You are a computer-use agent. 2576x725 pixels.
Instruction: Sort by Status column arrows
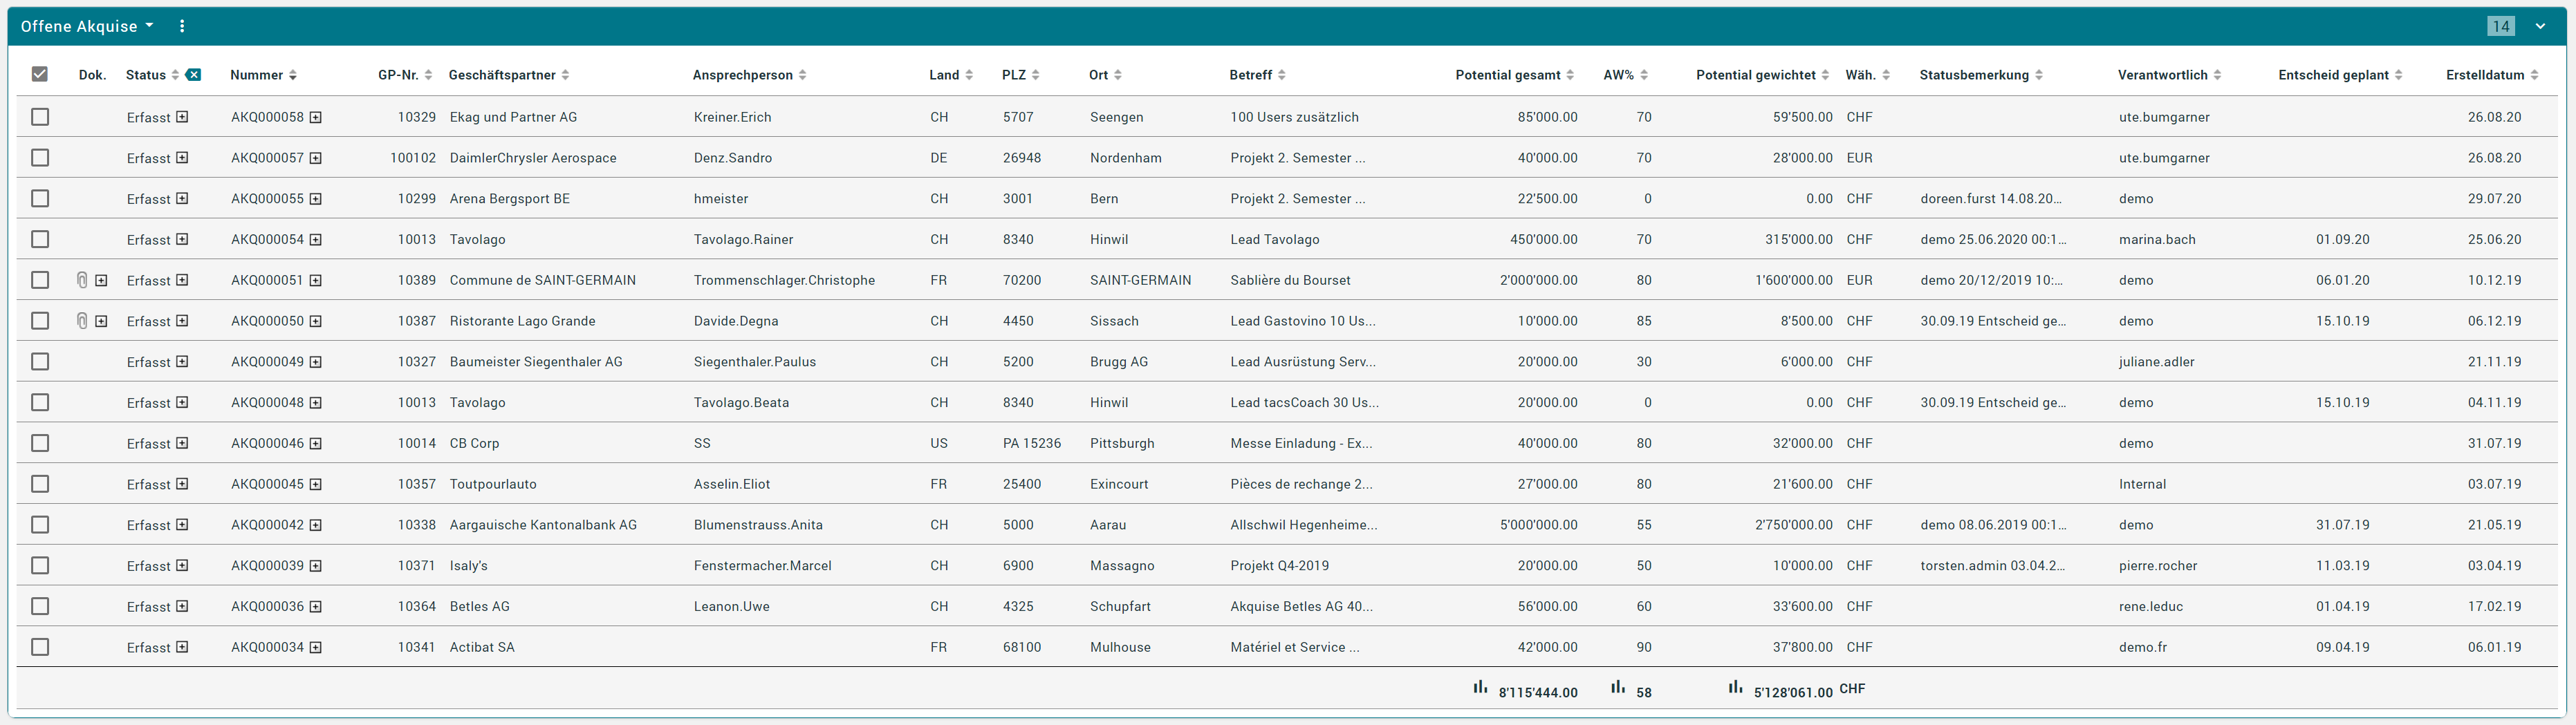[x=175, y=75]
